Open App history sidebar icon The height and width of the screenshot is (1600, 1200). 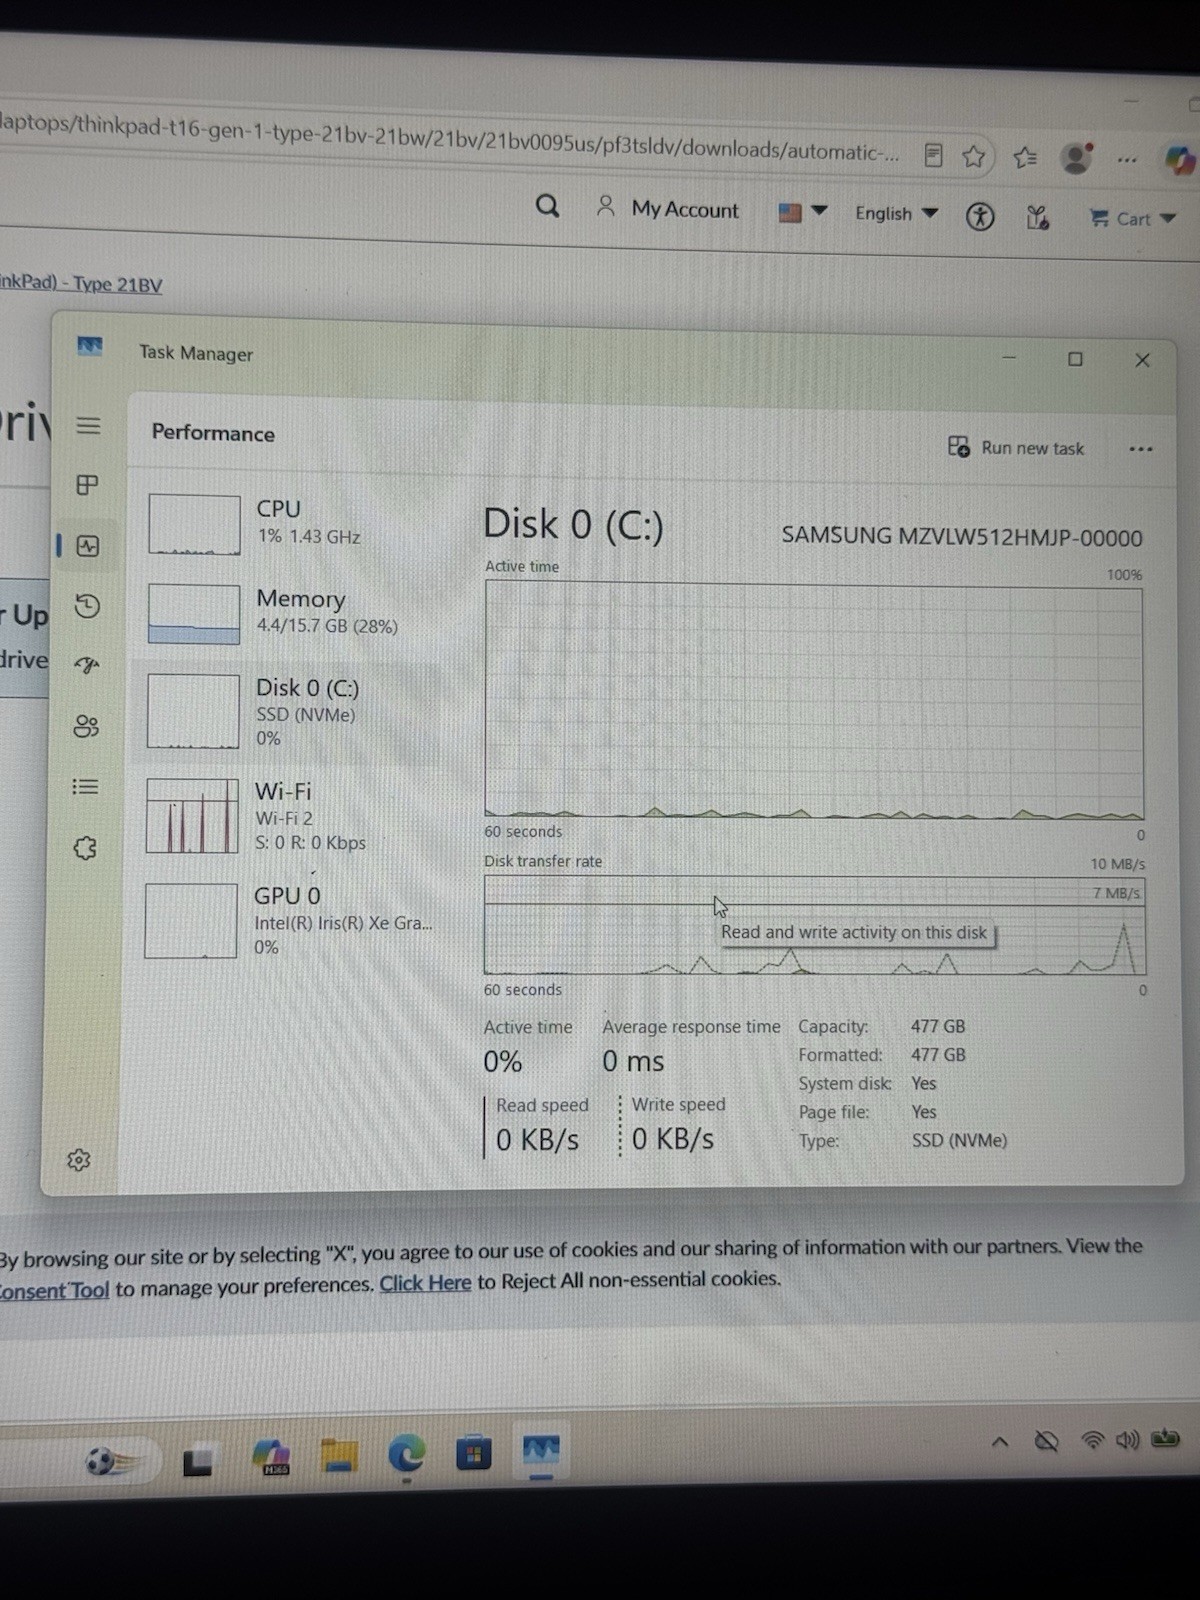pos(87,606)
